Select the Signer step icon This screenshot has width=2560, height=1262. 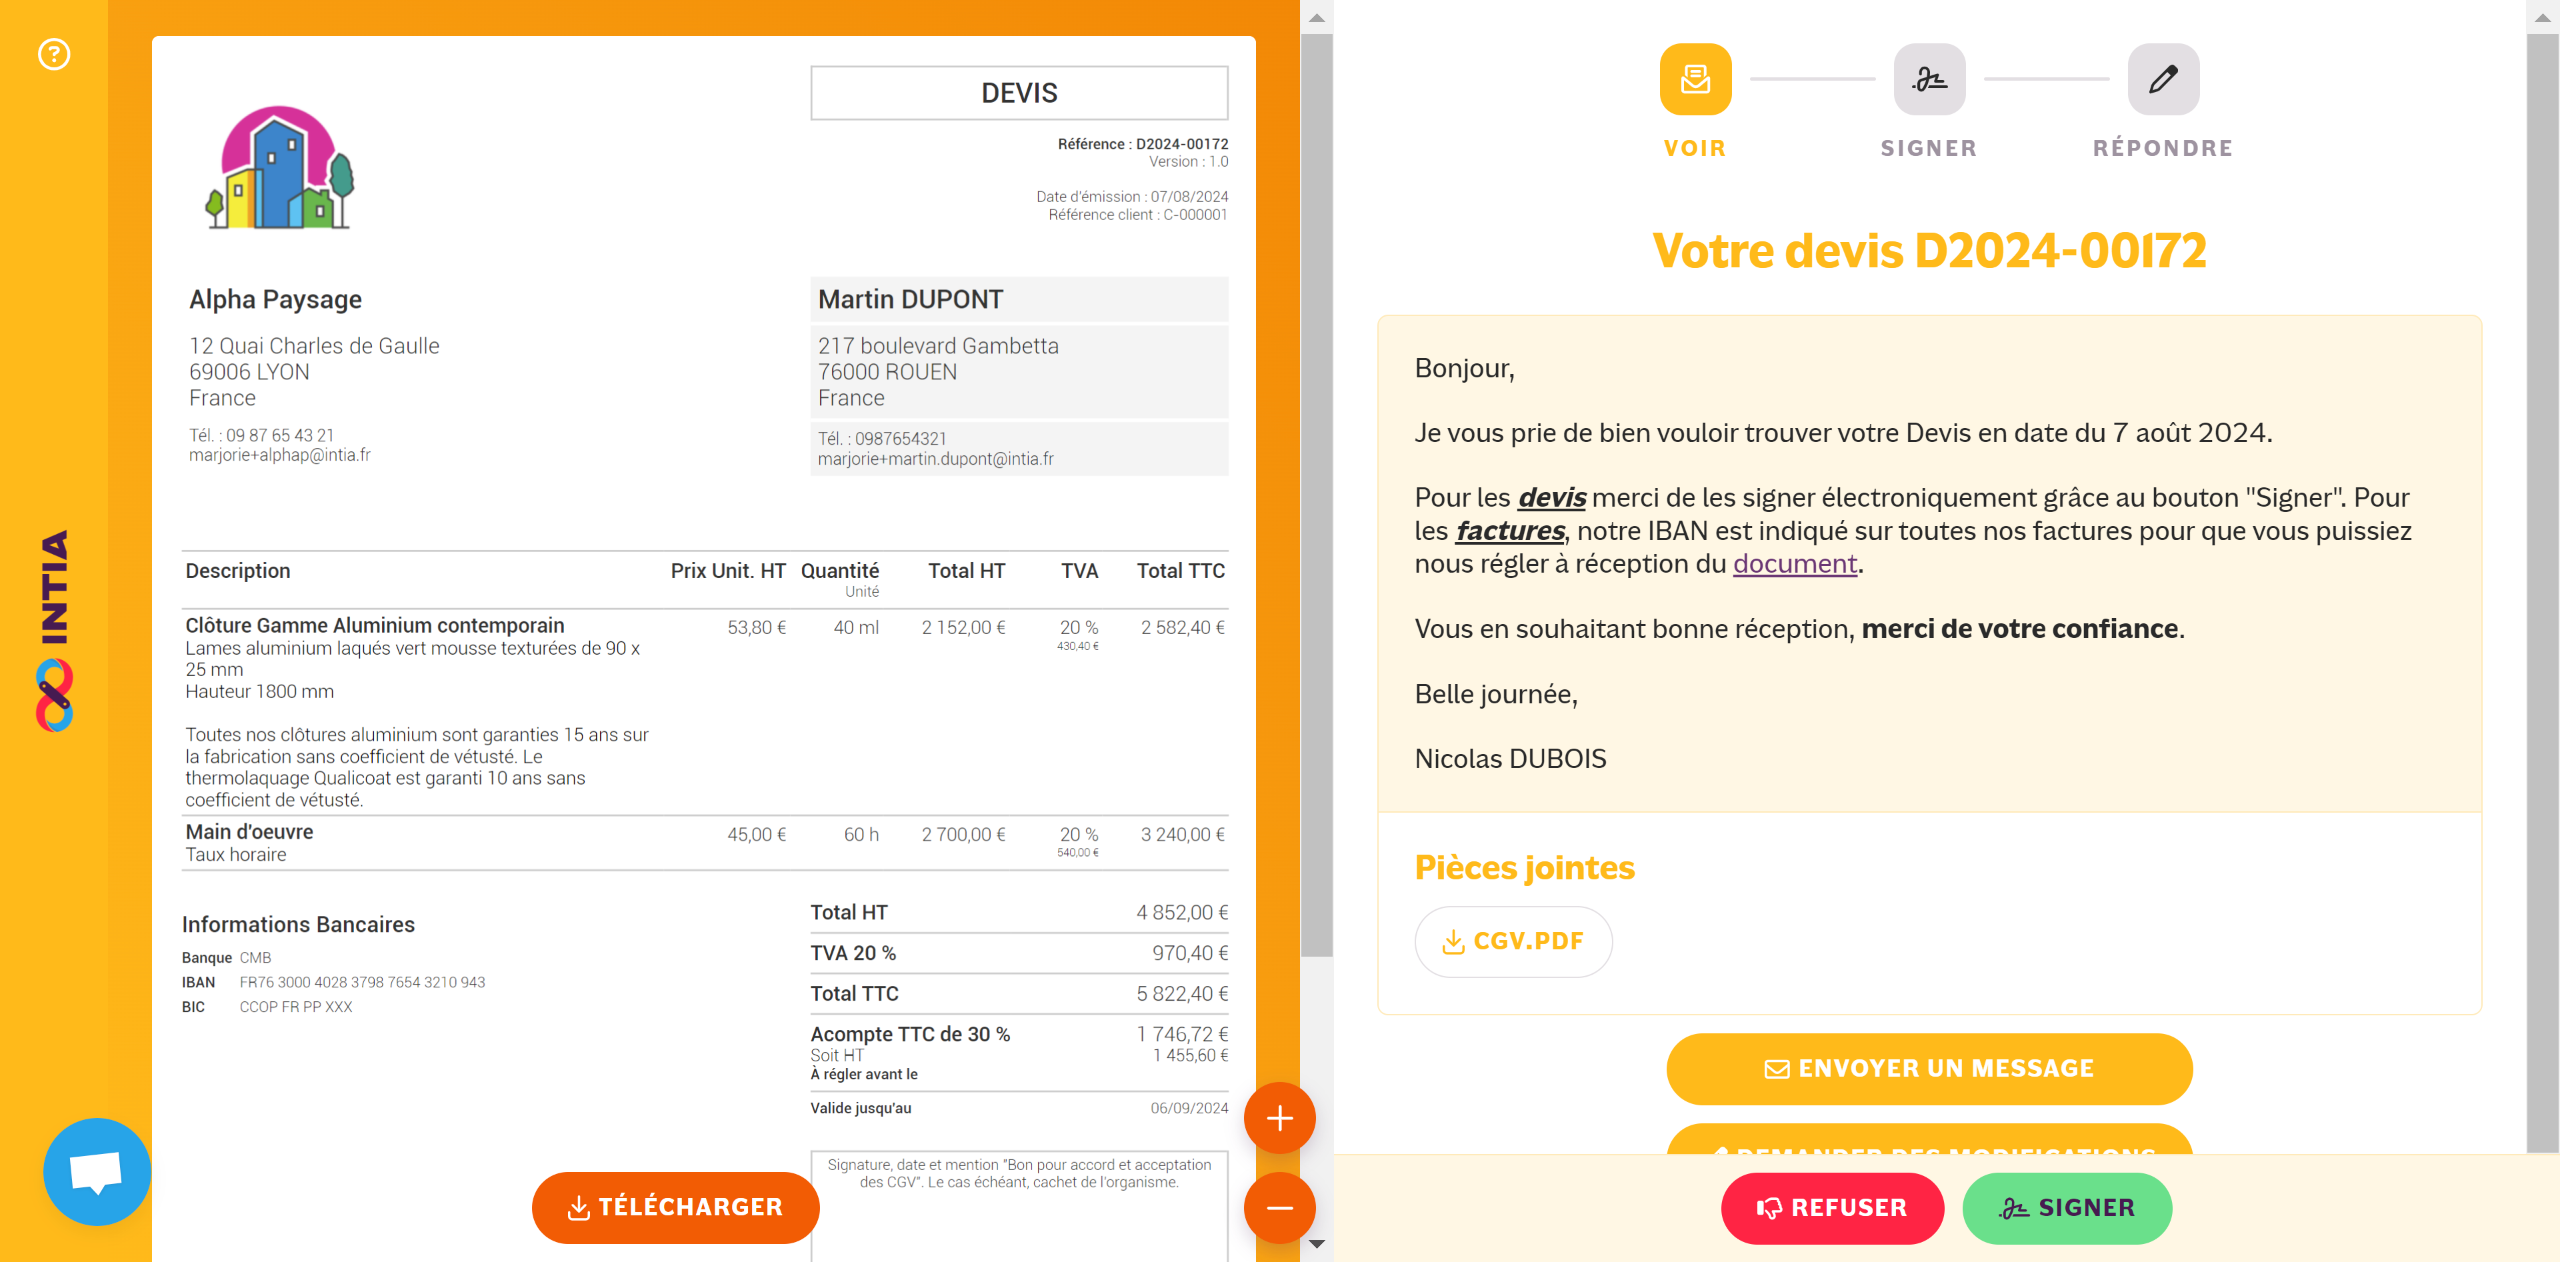point(1929,79)
